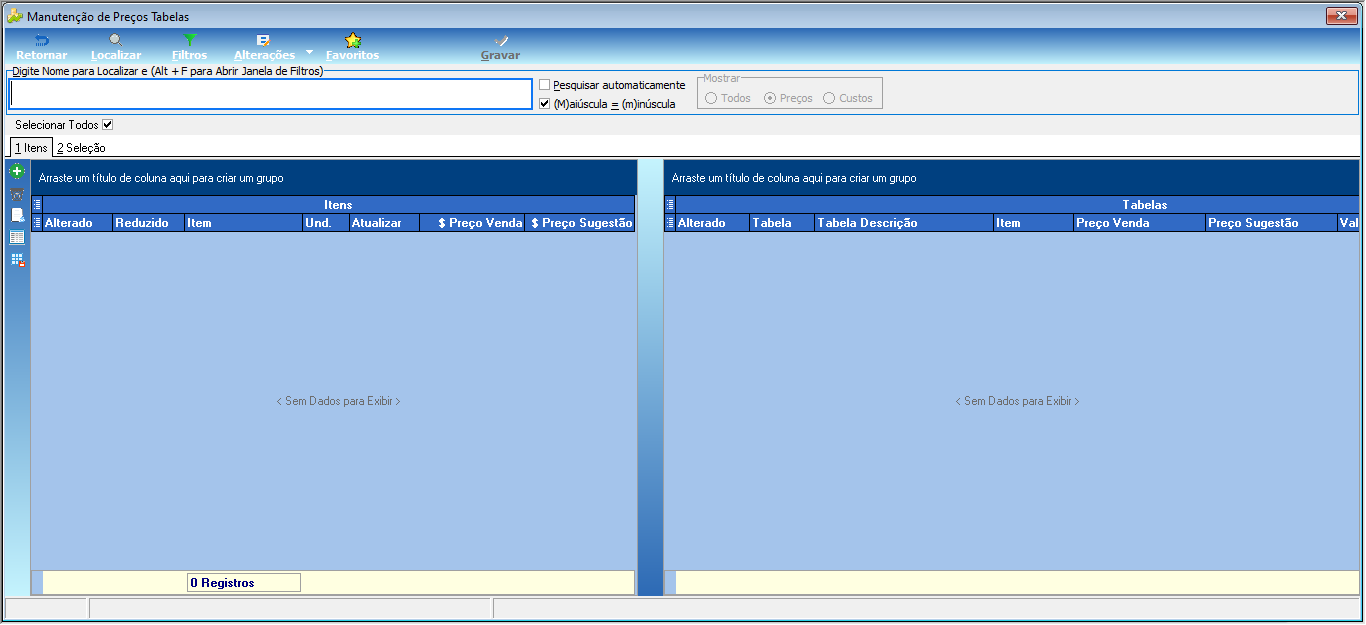Click the Itens band header
Screen dimensions: 1366x625
pos(338,205)
